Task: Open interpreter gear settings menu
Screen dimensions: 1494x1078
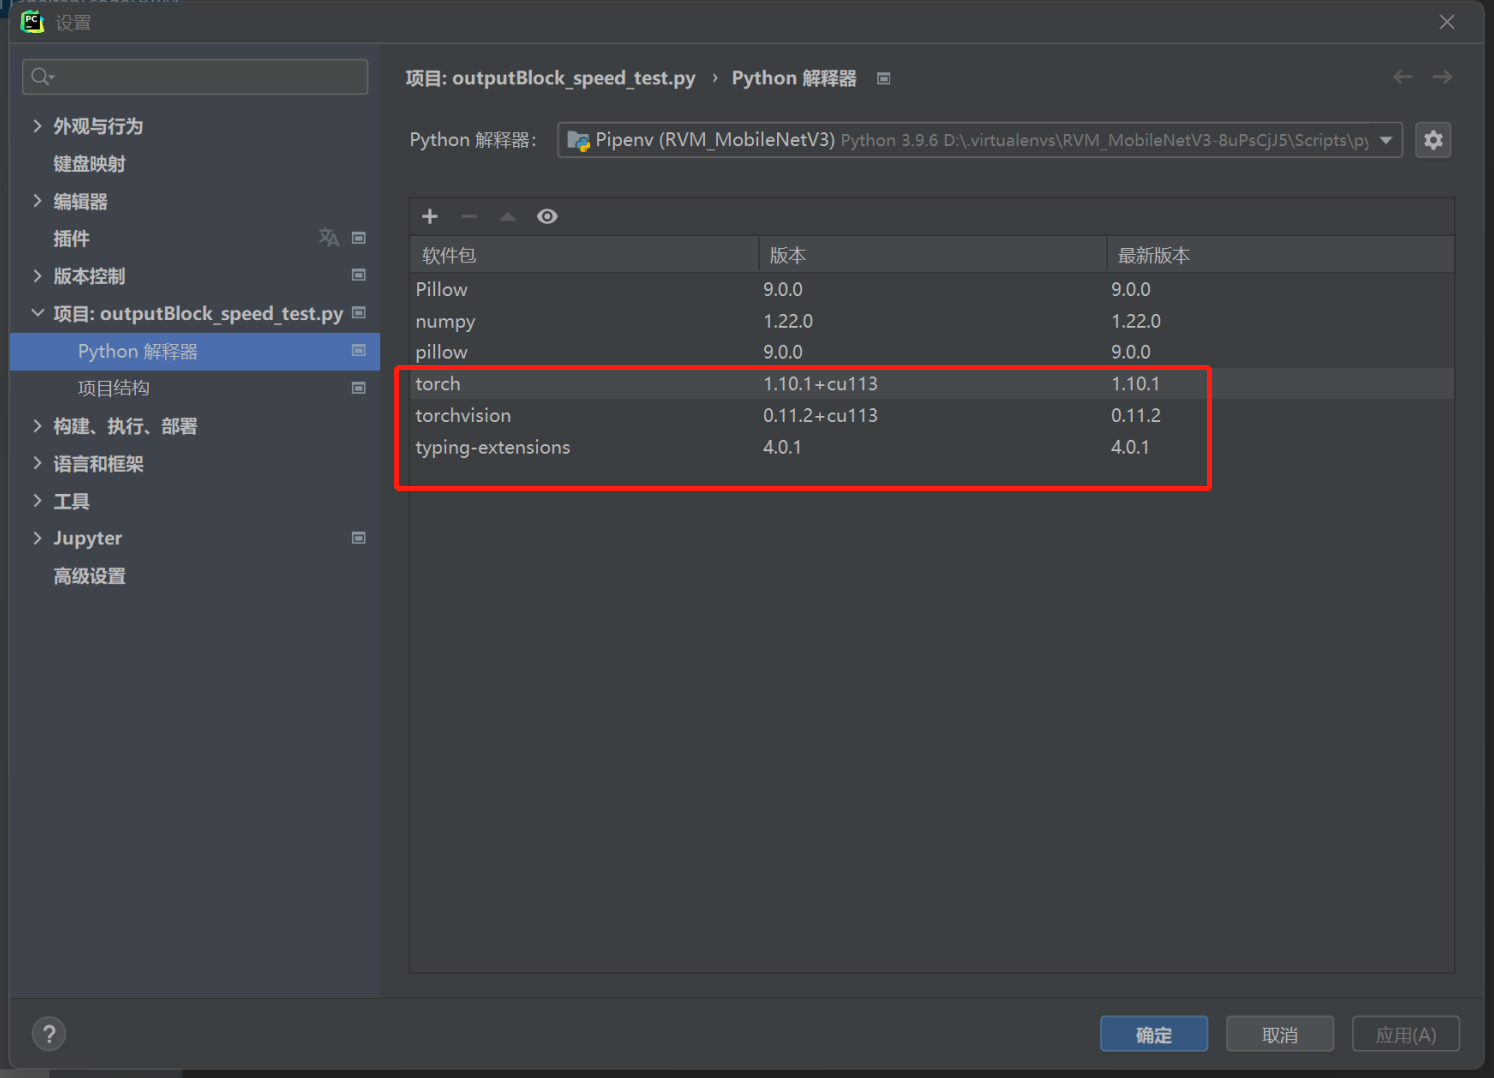Action: [x=1433, y=140]
